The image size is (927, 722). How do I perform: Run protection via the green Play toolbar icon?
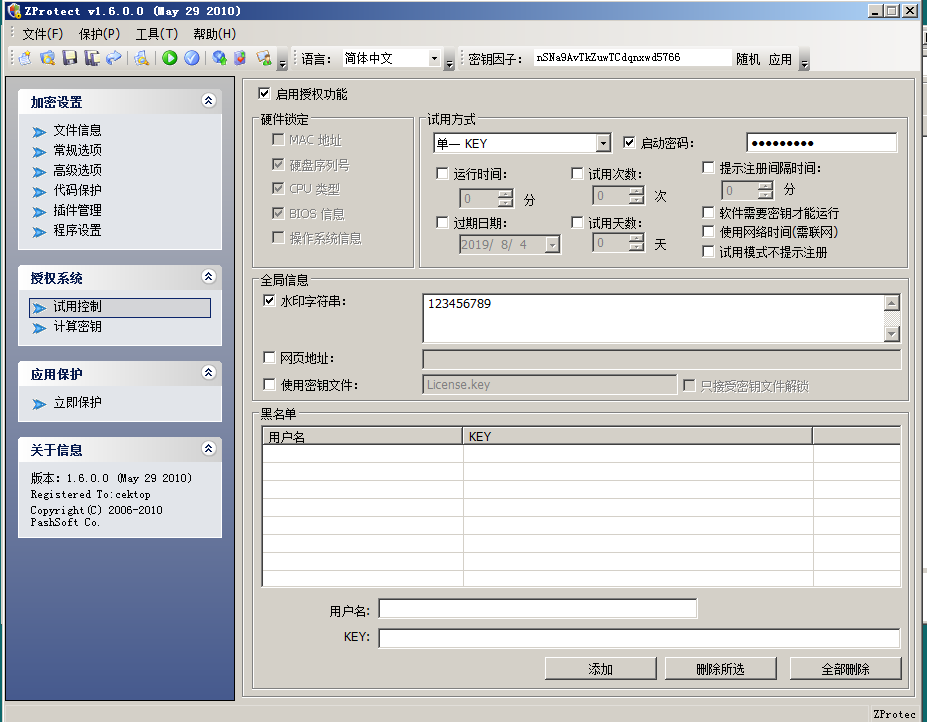(x=170, y=58)
